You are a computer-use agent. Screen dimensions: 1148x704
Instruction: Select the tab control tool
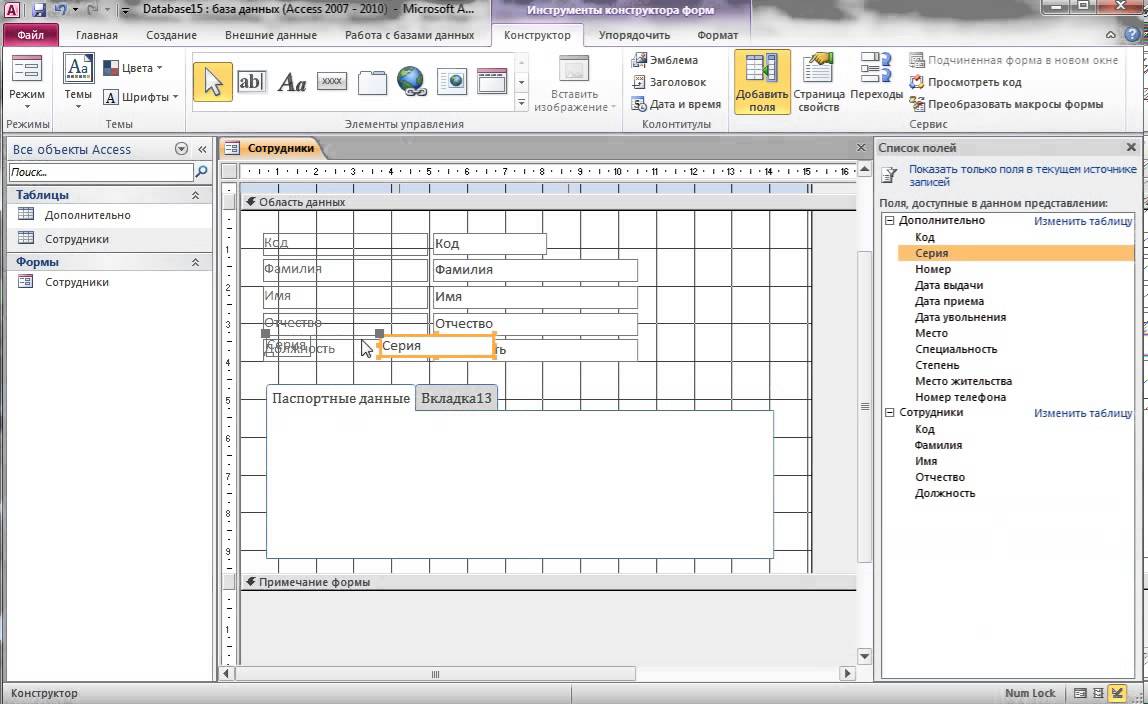pyautogui.click(x=372, y=82)
